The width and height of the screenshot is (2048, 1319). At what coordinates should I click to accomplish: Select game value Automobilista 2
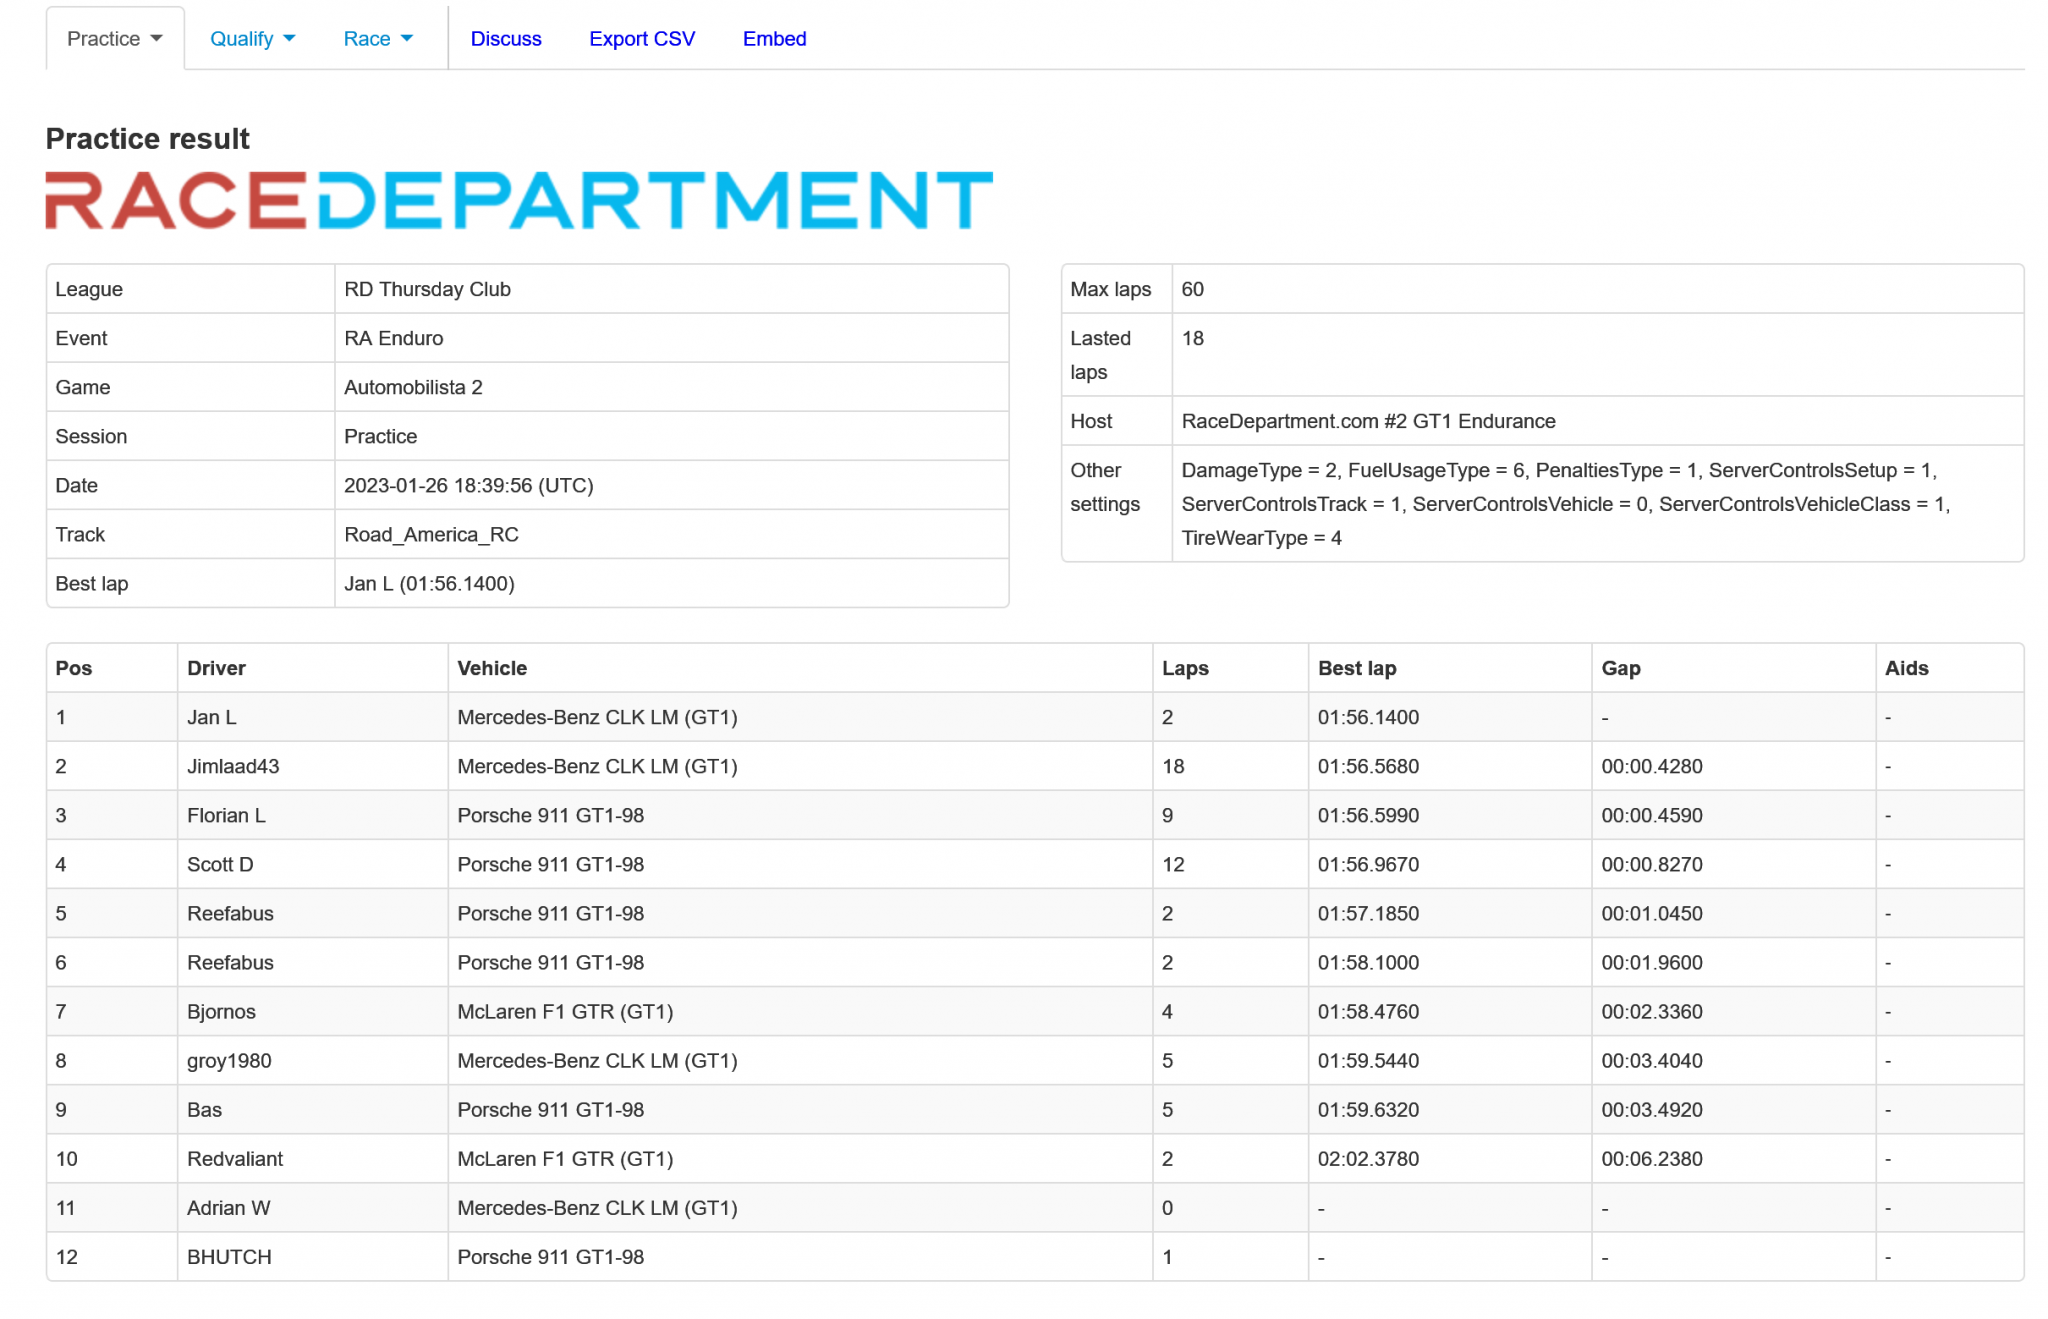tap(413, 387)
